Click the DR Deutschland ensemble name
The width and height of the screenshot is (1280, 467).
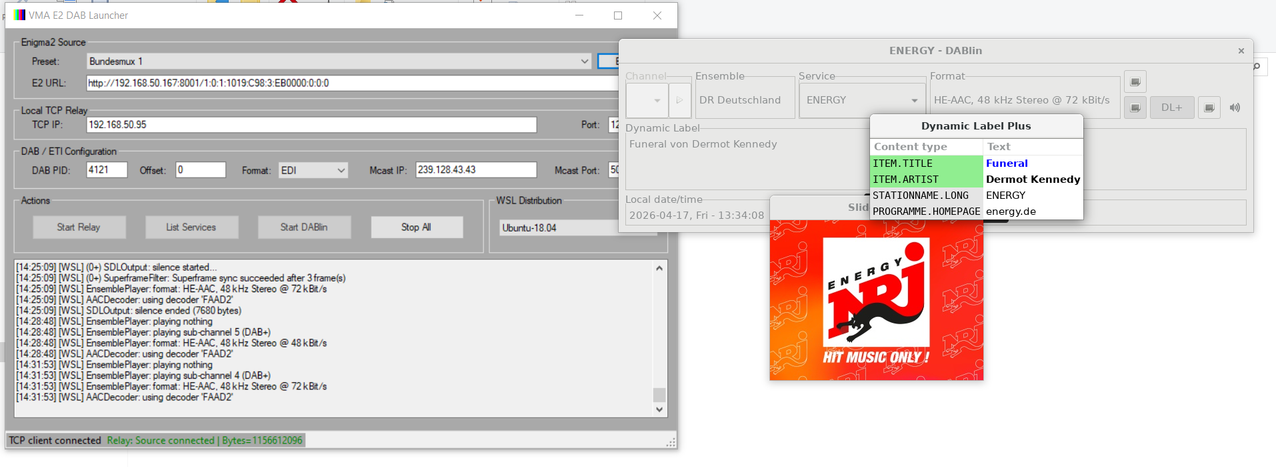740,100
